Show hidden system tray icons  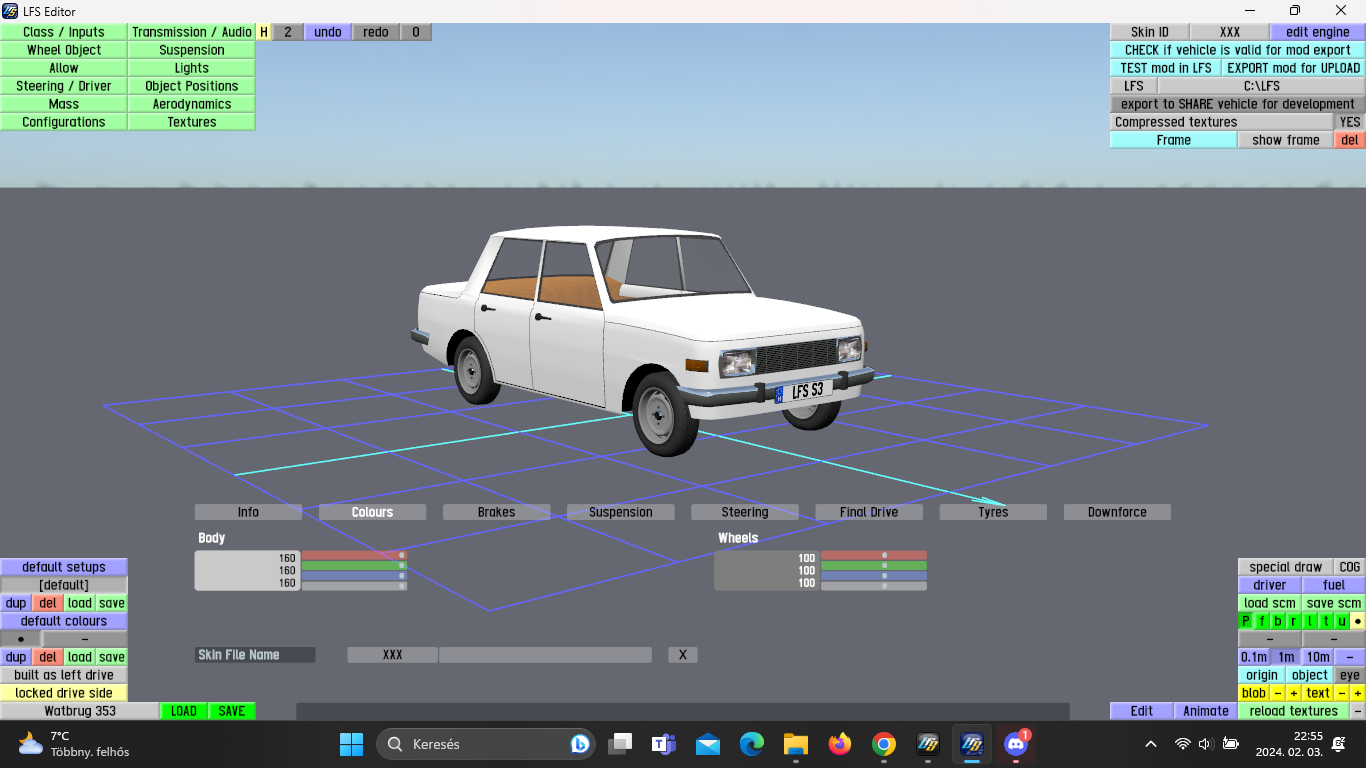pyautogui.click(x=1151, y=744)
